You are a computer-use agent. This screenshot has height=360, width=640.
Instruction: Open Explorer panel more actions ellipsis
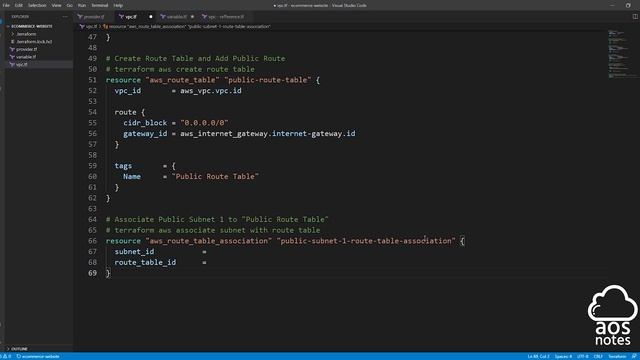tap(65, 17)
